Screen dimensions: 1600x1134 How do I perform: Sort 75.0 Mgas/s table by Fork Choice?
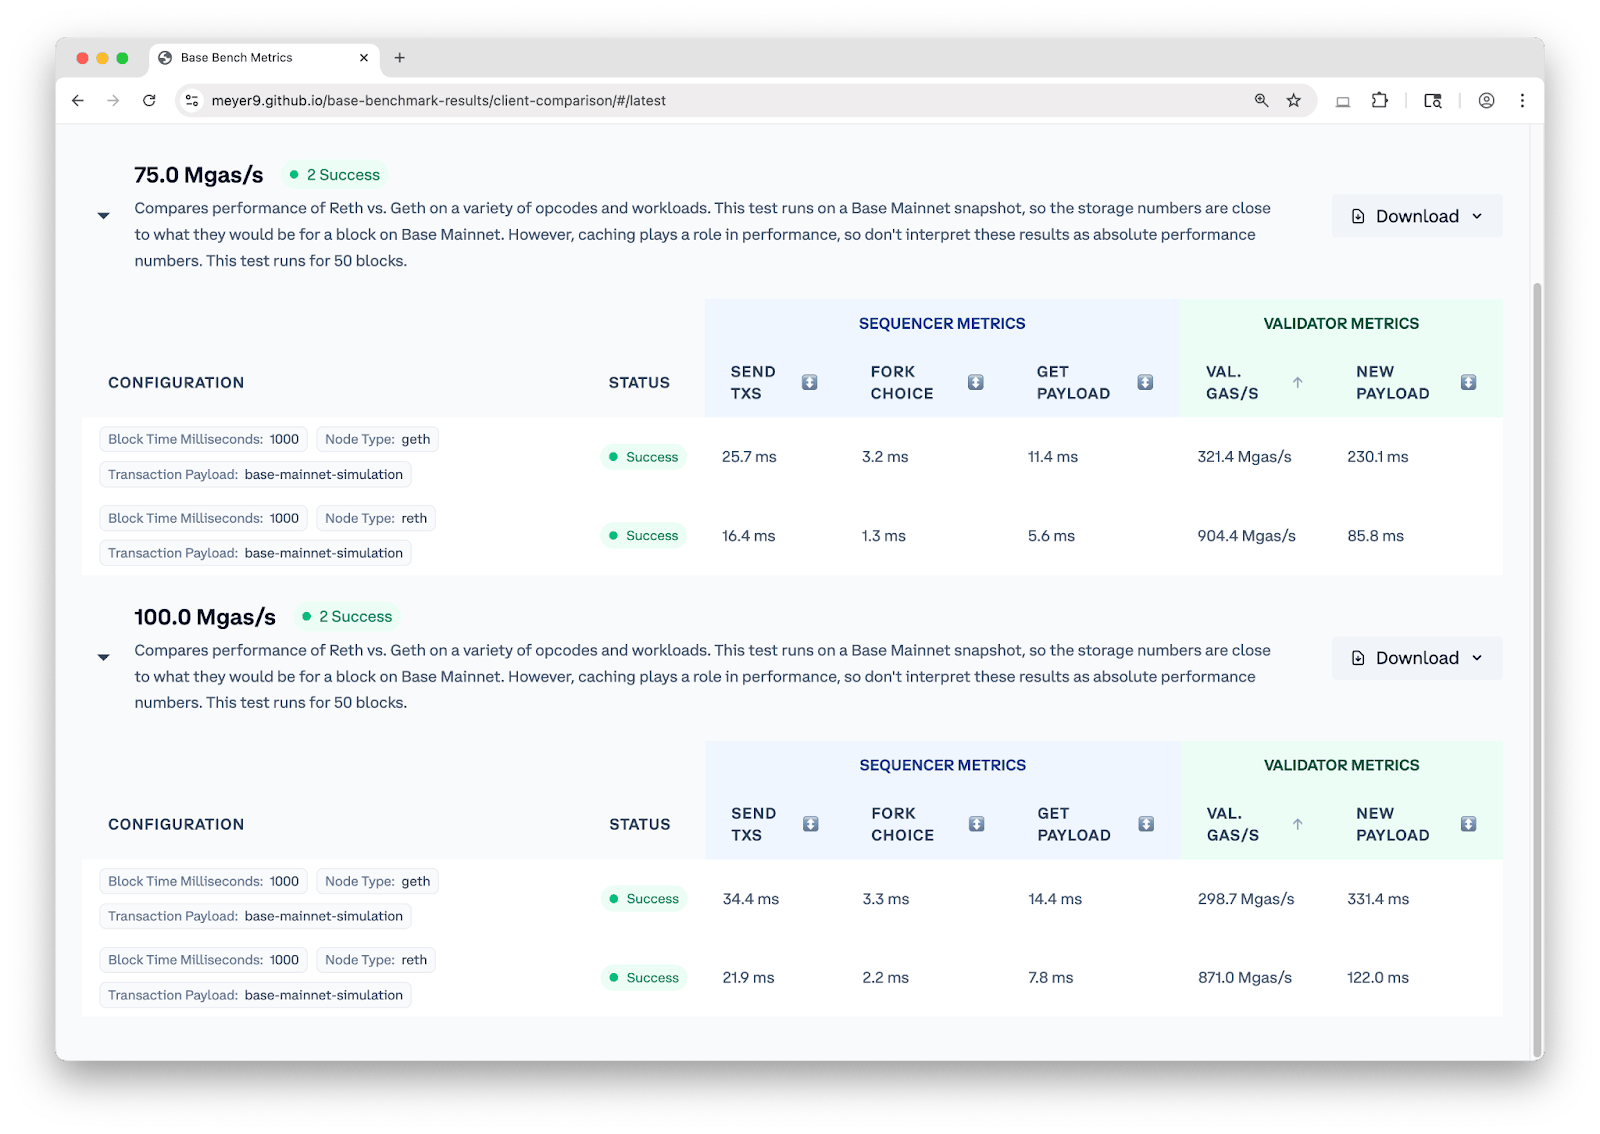[x=976, y=382]
